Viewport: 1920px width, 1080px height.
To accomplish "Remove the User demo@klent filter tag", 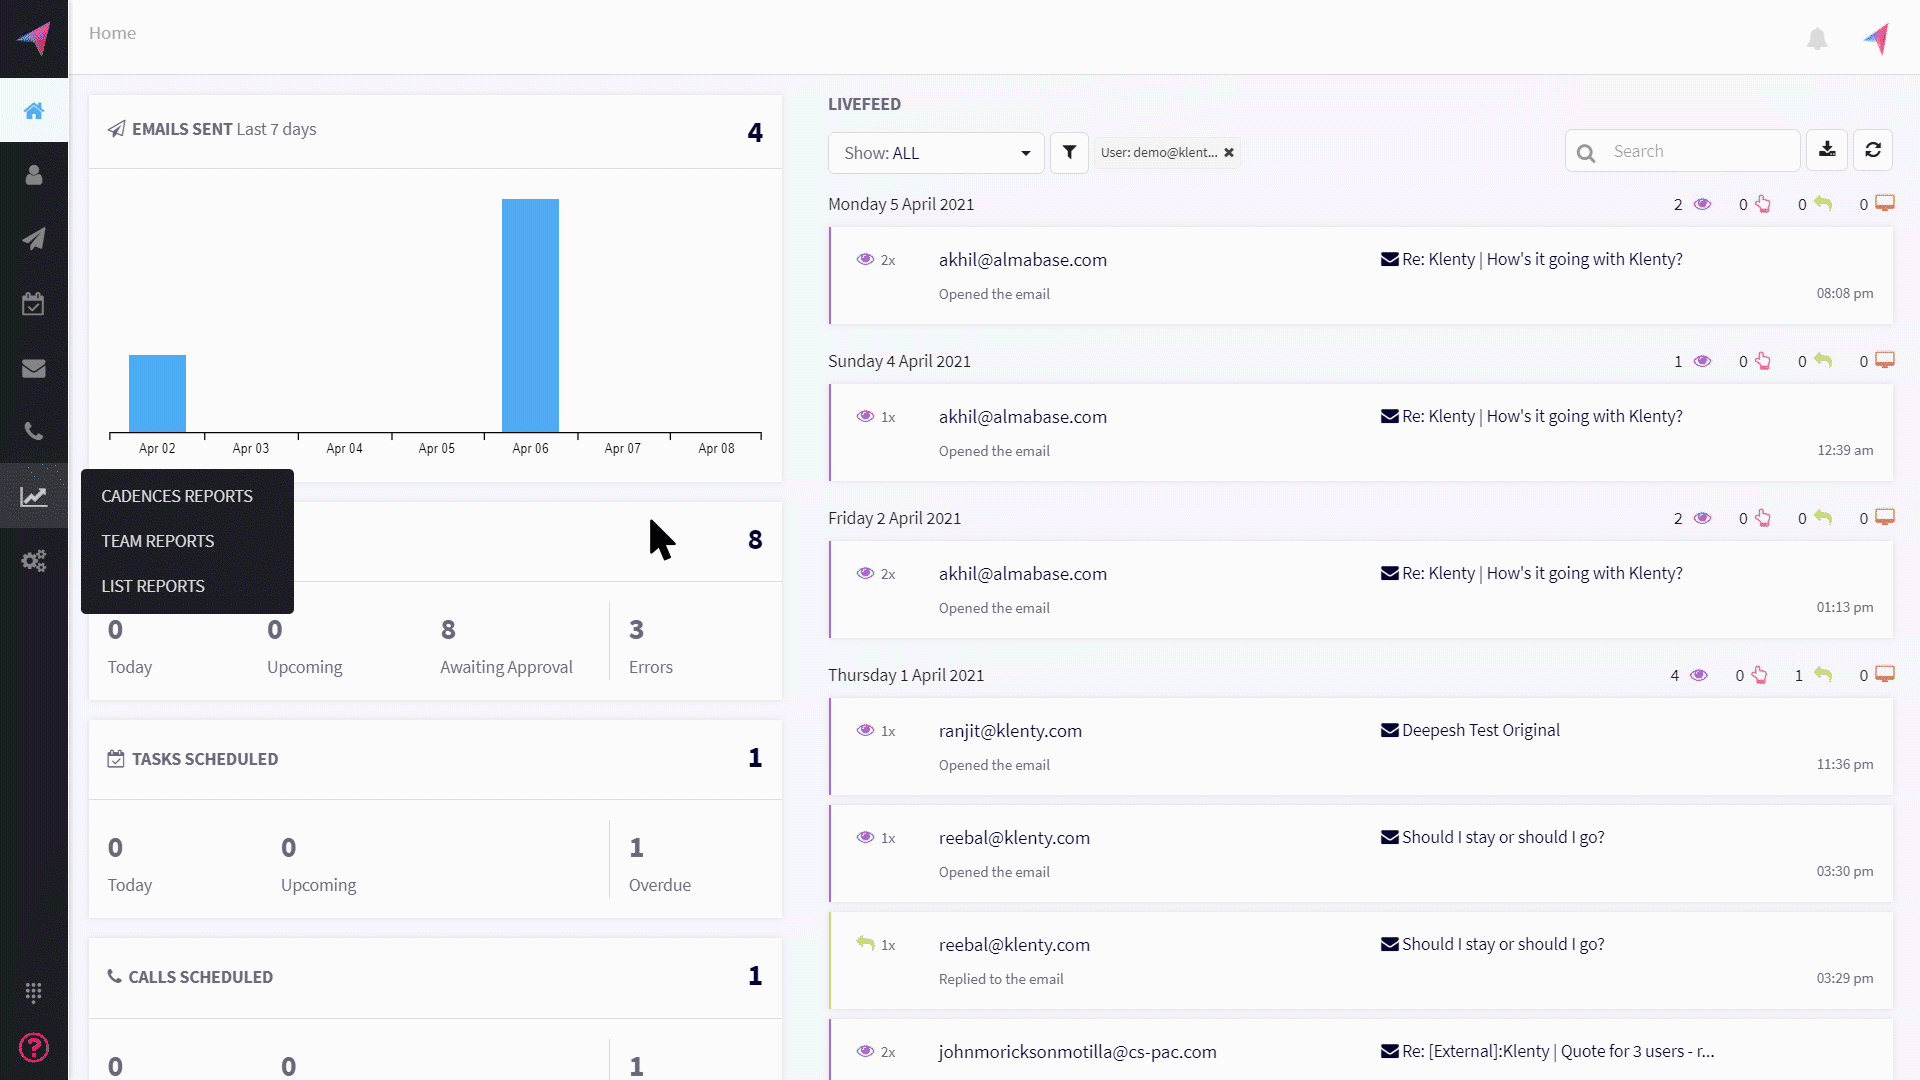I will coord(1229,153).
